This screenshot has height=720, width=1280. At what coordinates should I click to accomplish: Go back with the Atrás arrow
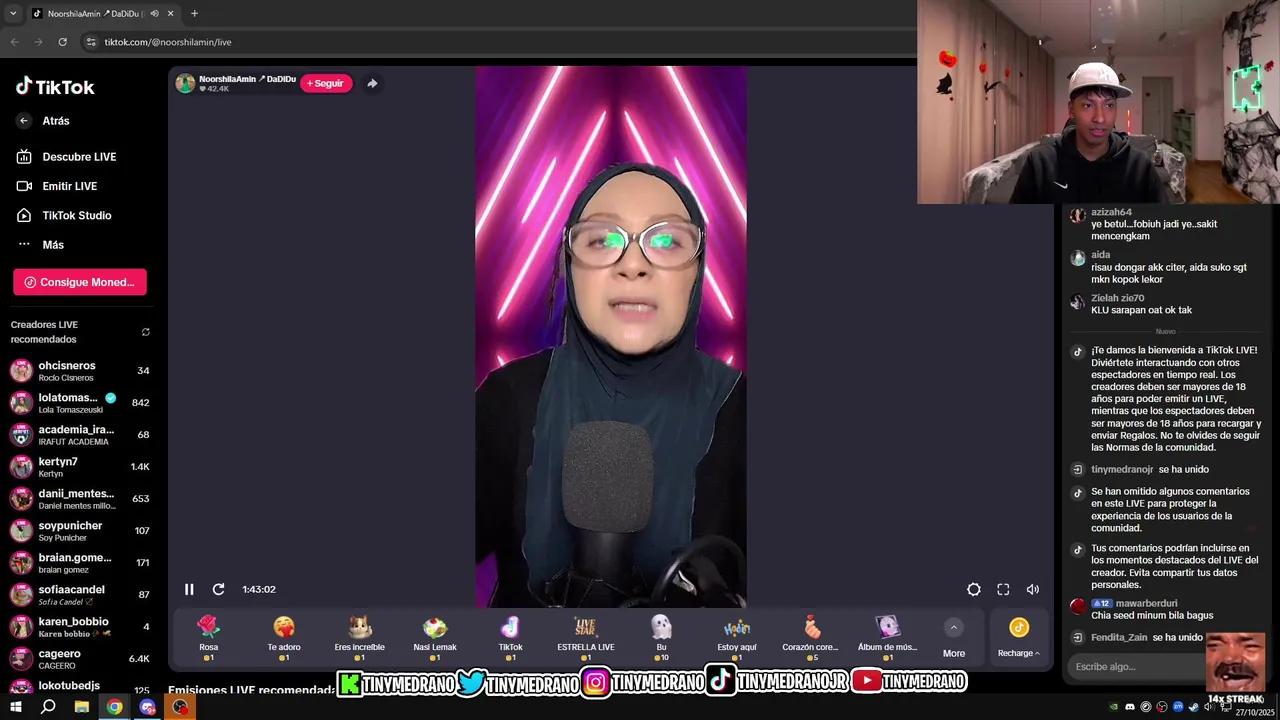click(24, 121)
